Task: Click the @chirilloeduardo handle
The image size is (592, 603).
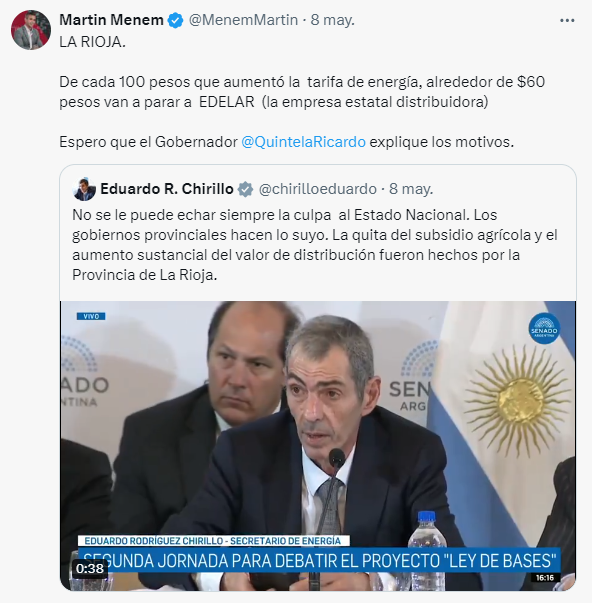Action: click(x=318, y=189)
